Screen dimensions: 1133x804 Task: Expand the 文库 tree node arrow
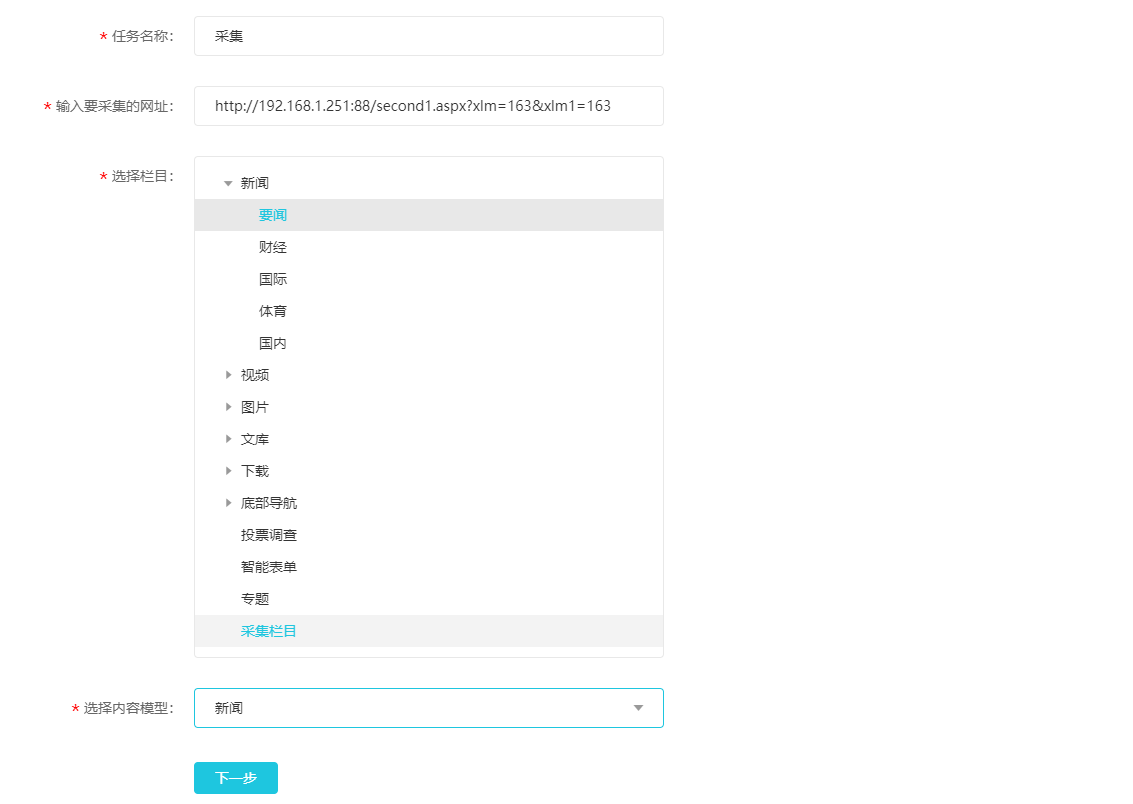pos(228,439)
